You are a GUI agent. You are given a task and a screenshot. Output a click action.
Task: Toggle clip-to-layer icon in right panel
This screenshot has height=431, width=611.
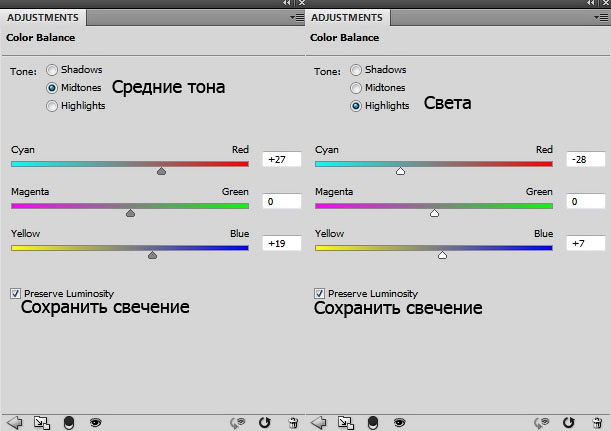373,422
